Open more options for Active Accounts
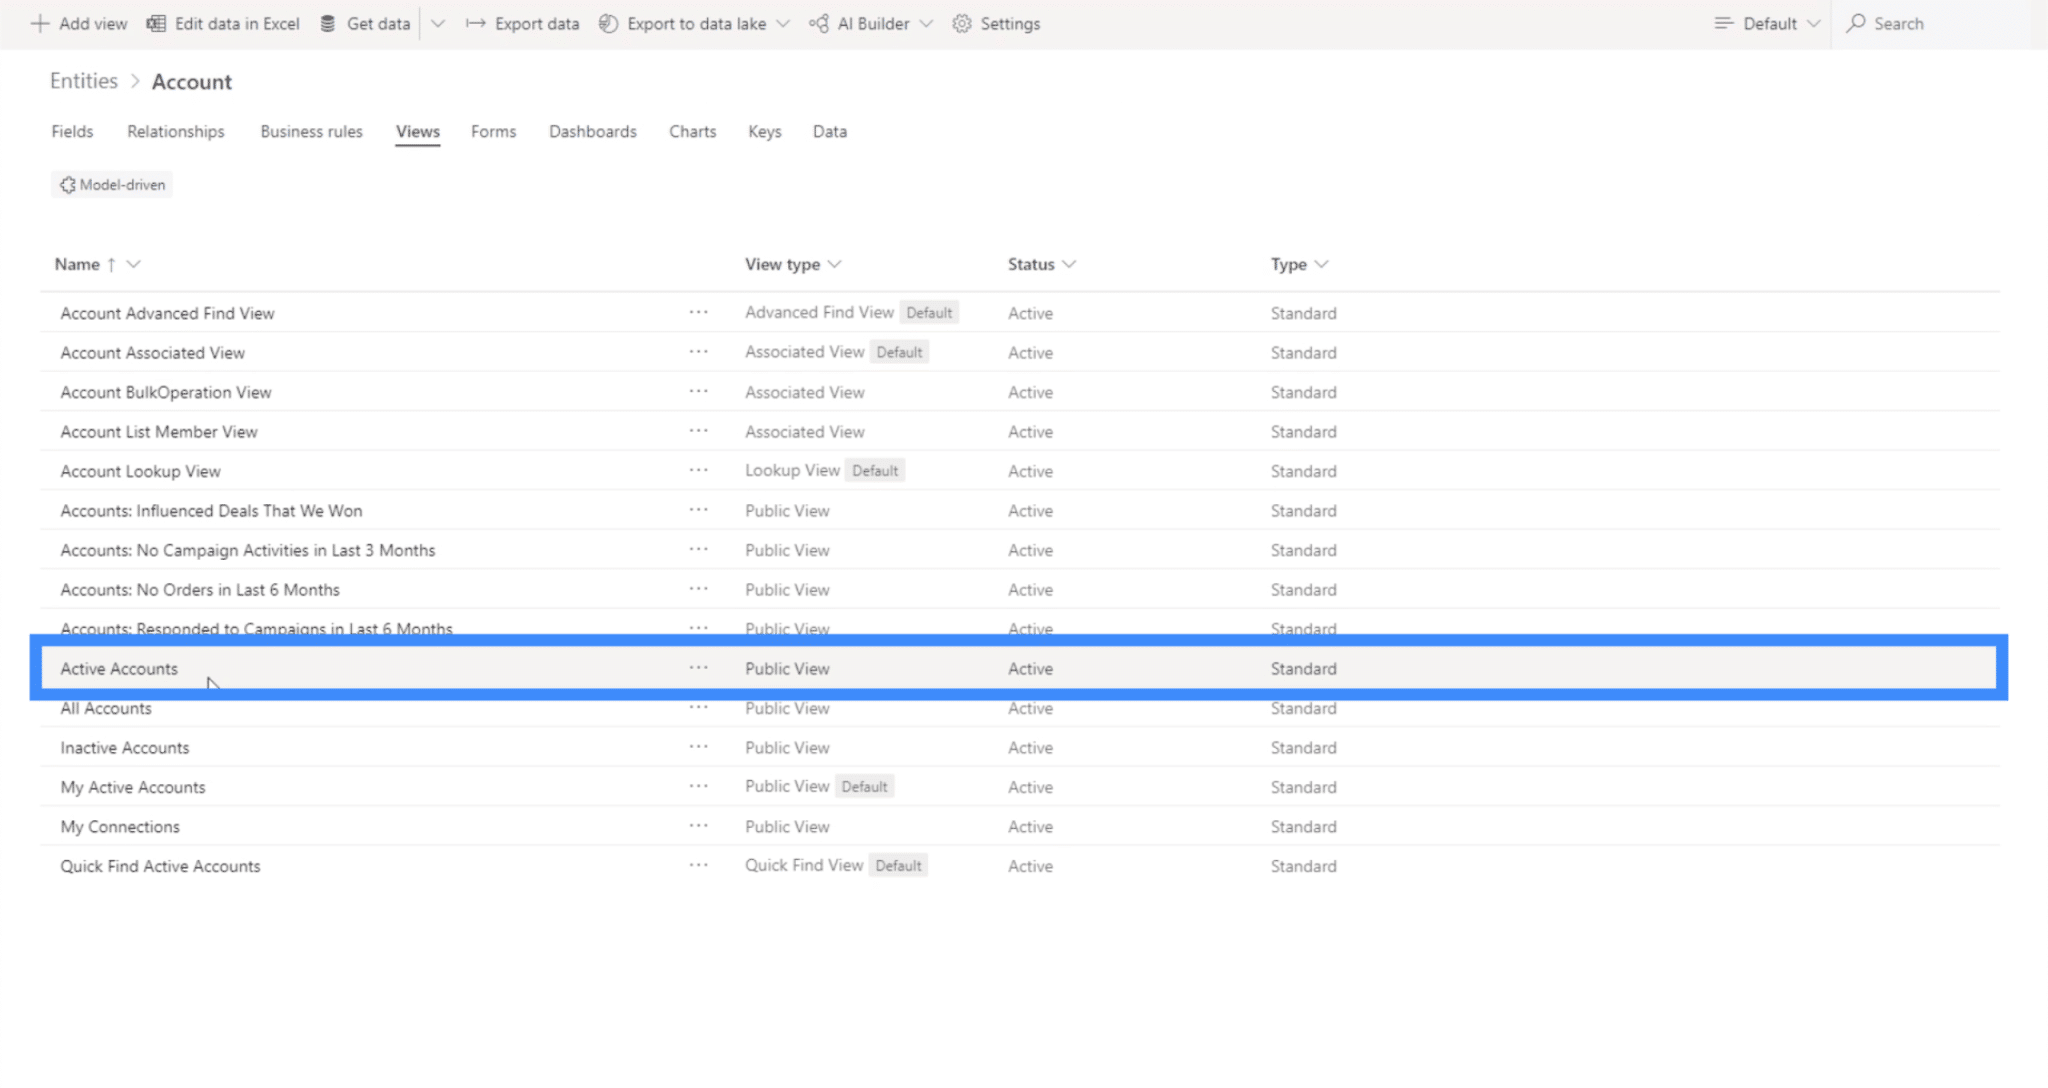2048x1088 pixels. coord(698,668)
